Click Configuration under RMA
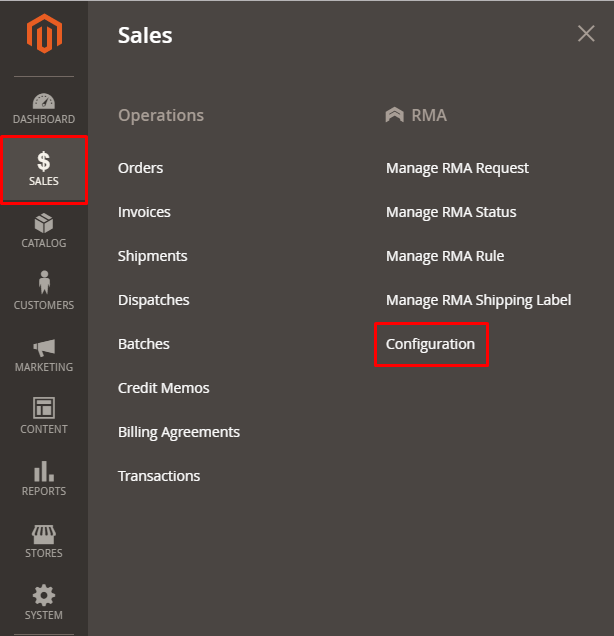 (x=431, y=344)
